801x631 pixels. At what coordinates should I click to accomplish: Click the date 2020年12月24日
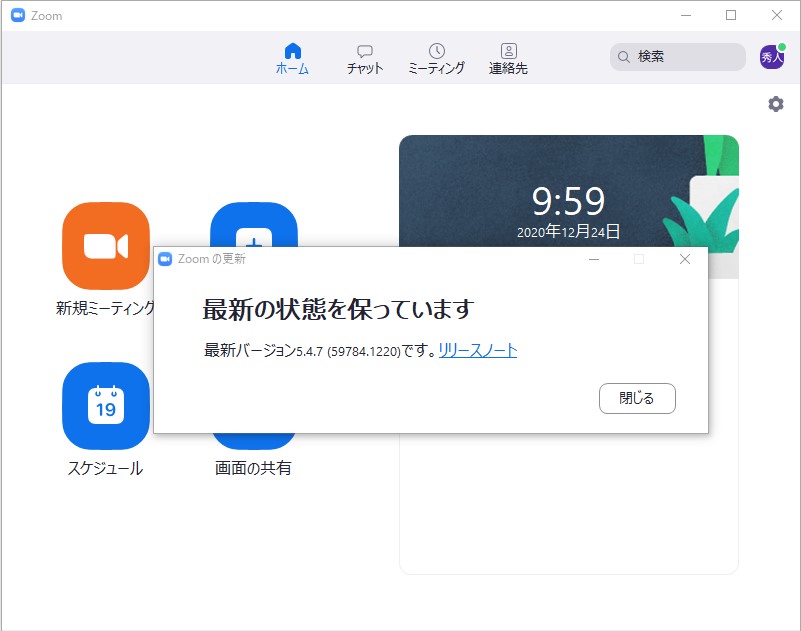coord(567,231)
